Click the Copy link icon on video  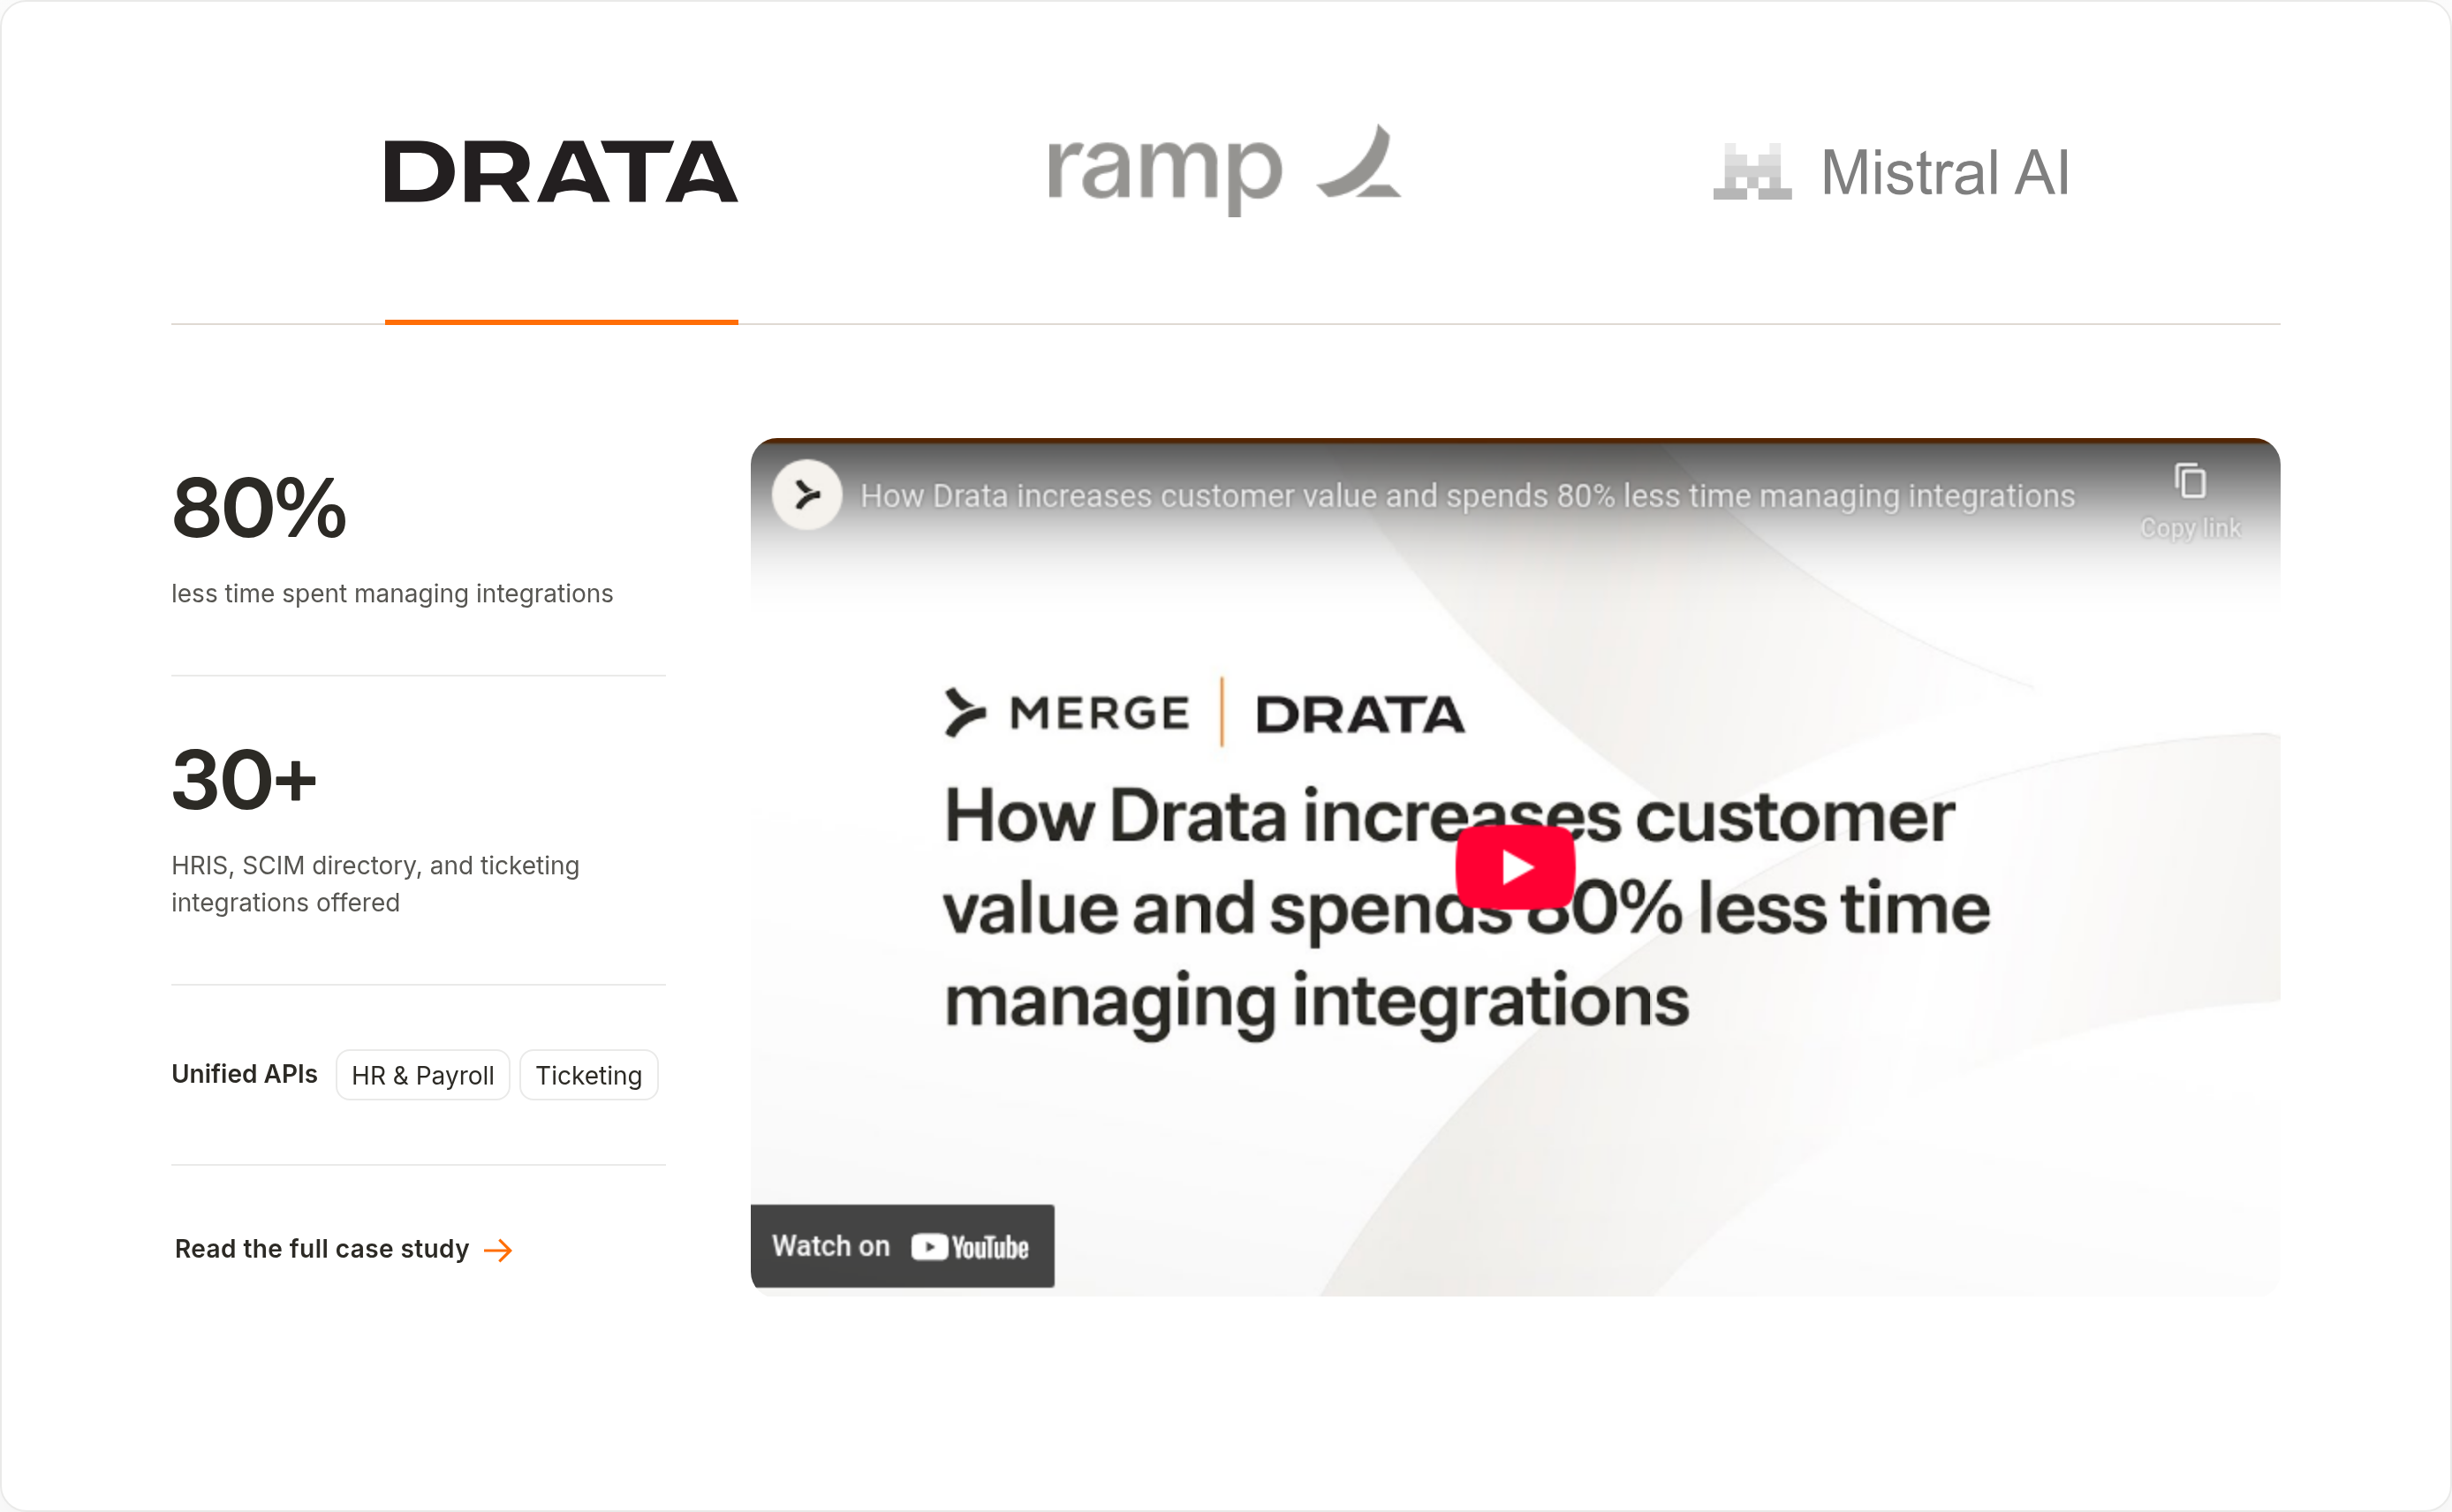pos(2190,500)
